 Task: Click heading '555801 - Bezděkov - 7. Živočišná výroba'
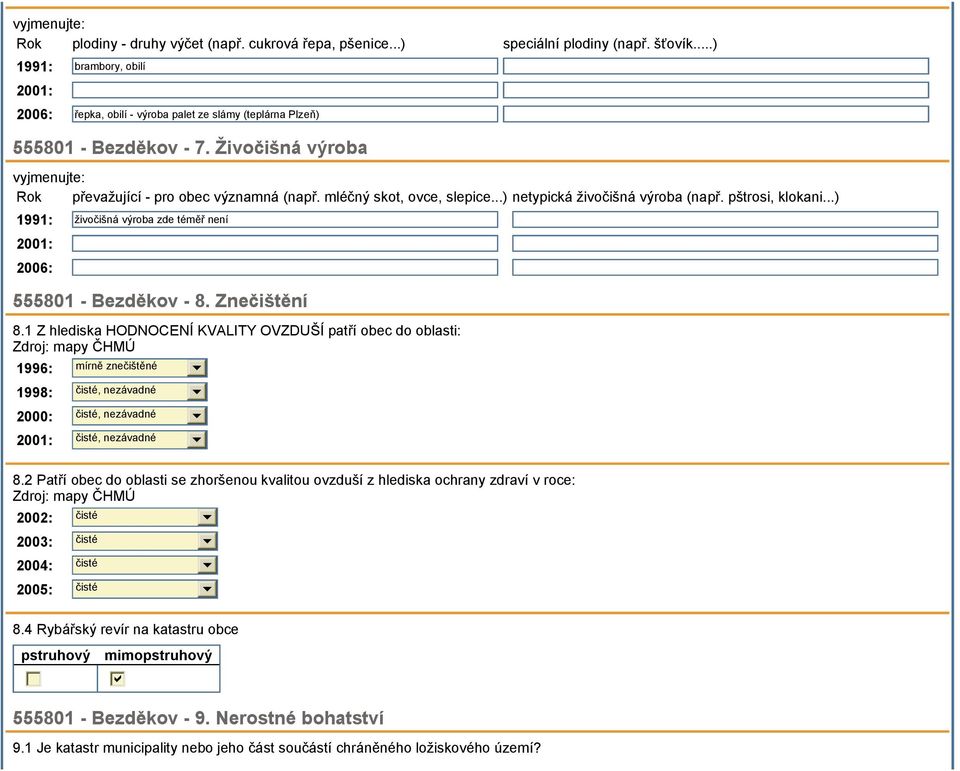(190, 148)
